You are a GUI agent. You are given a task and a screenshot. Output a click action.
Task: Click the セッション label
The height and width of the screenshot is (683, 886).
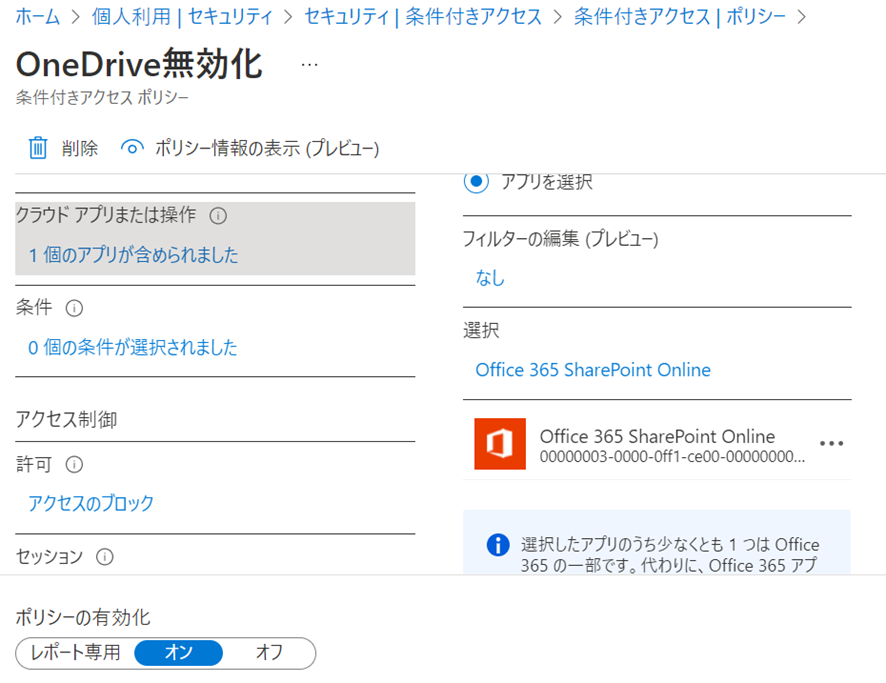[x=49, y=557]
